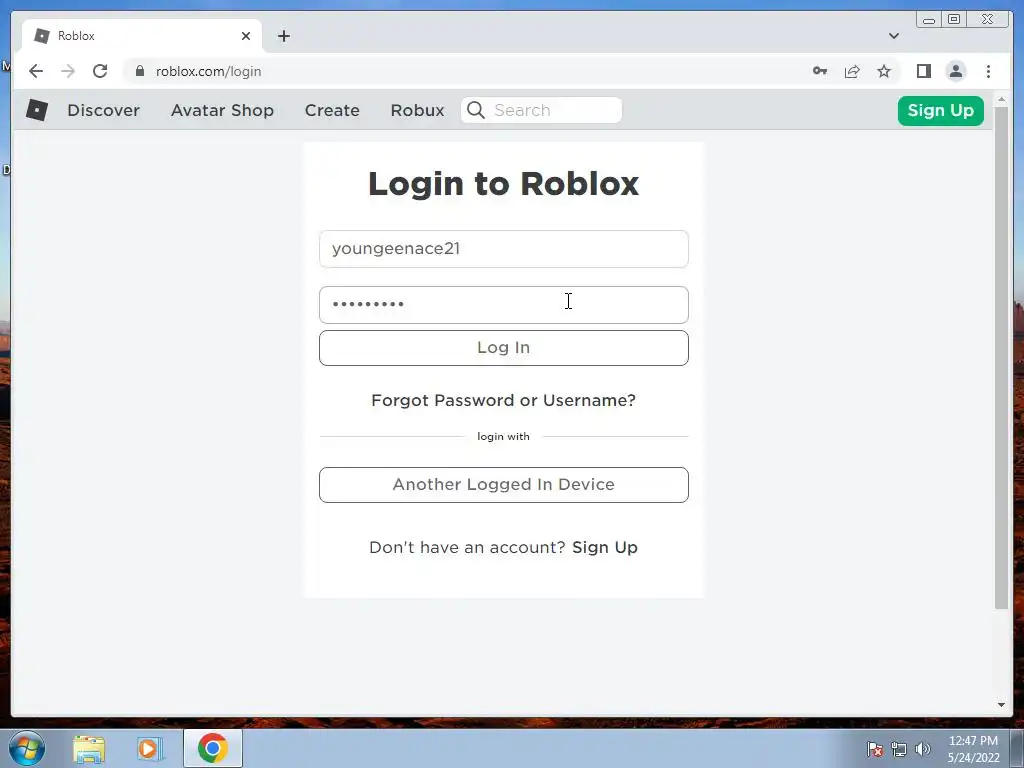This screenshot has height=768, width=1024.
Task: Click page scrollbar up arrow
Action: coord(1001,100)
